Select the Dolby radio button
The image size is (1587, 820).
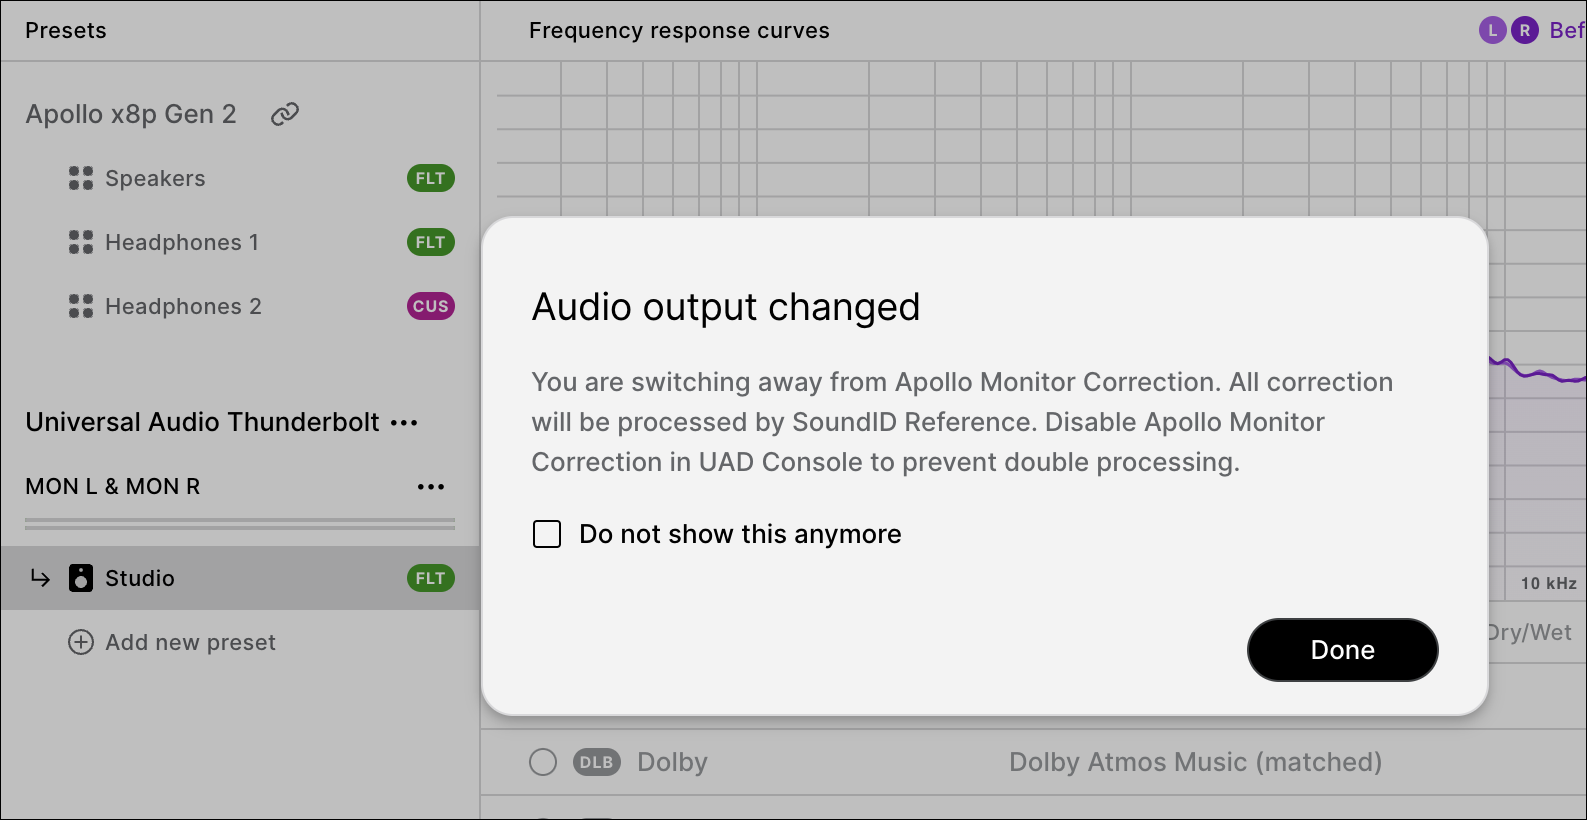click(x=543, y=762)
